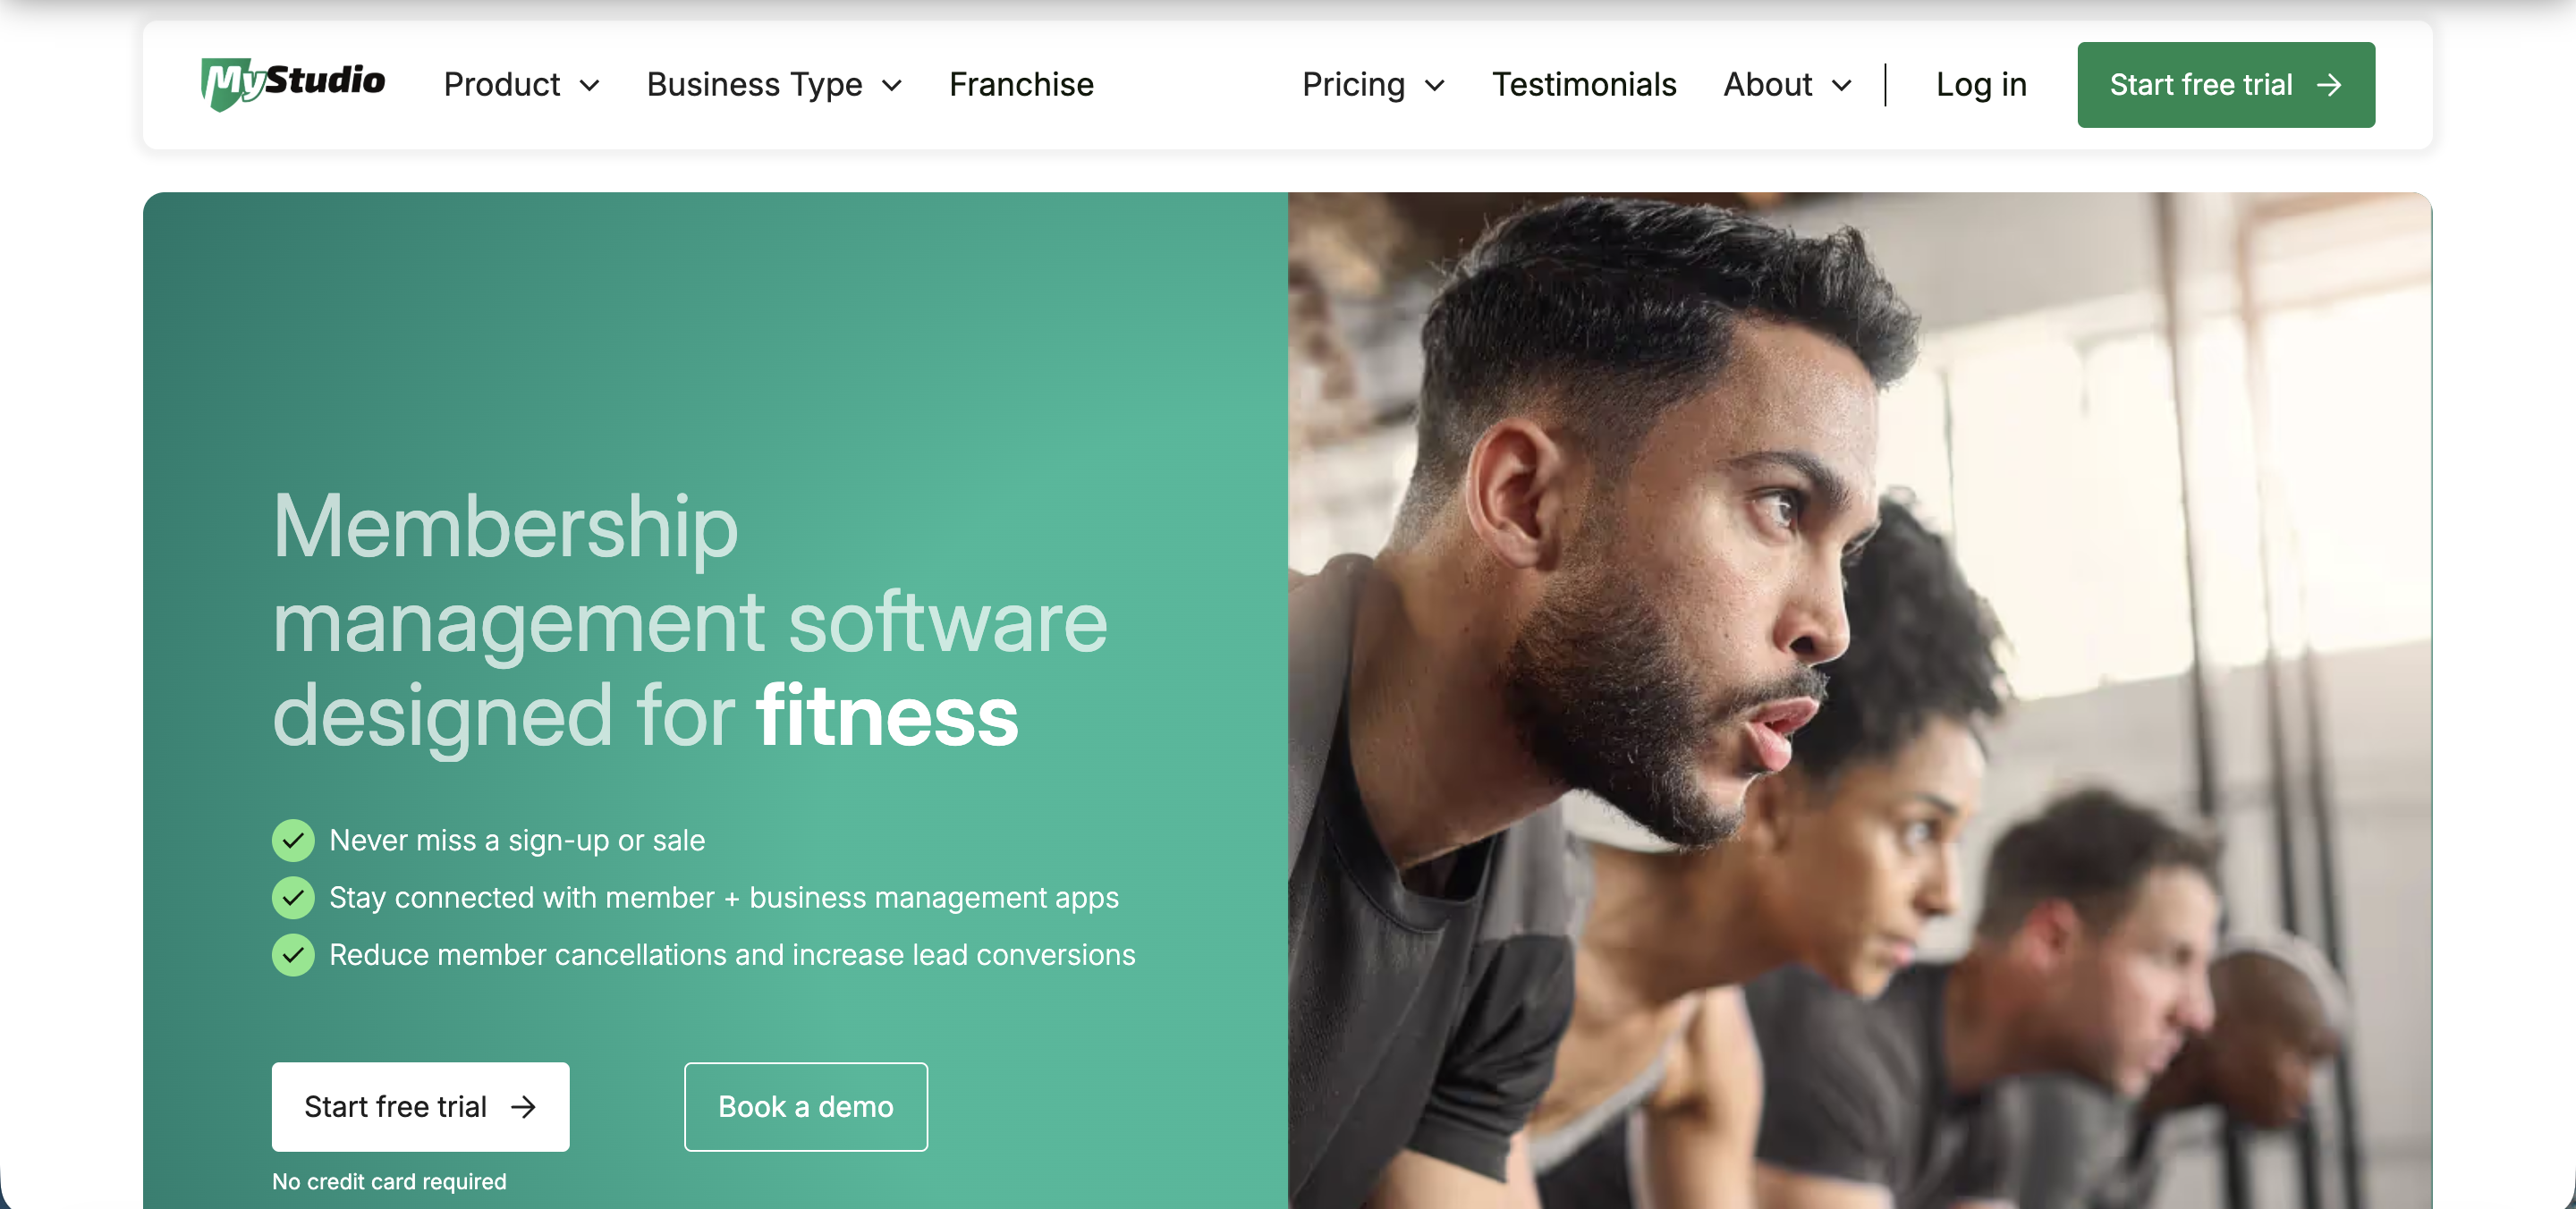The width and height of the screenshot is (2576, 1209).
Task: Click checkmark icon beside Stay connected with member
Action: tap(293, 897)
